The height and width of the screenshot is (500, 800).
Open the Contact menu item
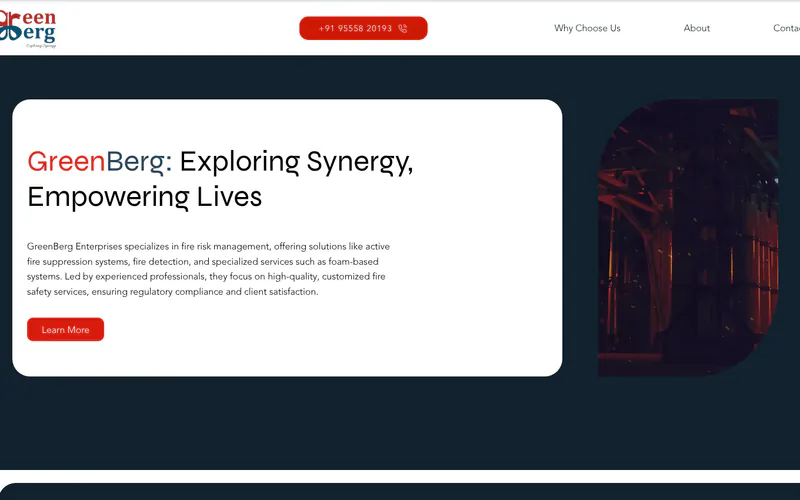(787, 28)
